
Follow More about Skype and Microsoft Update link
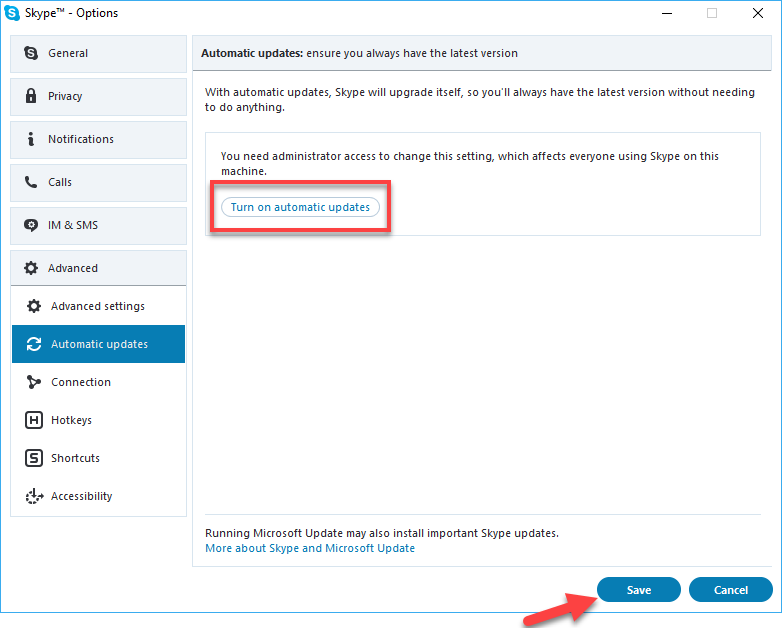tap(310, 548)
